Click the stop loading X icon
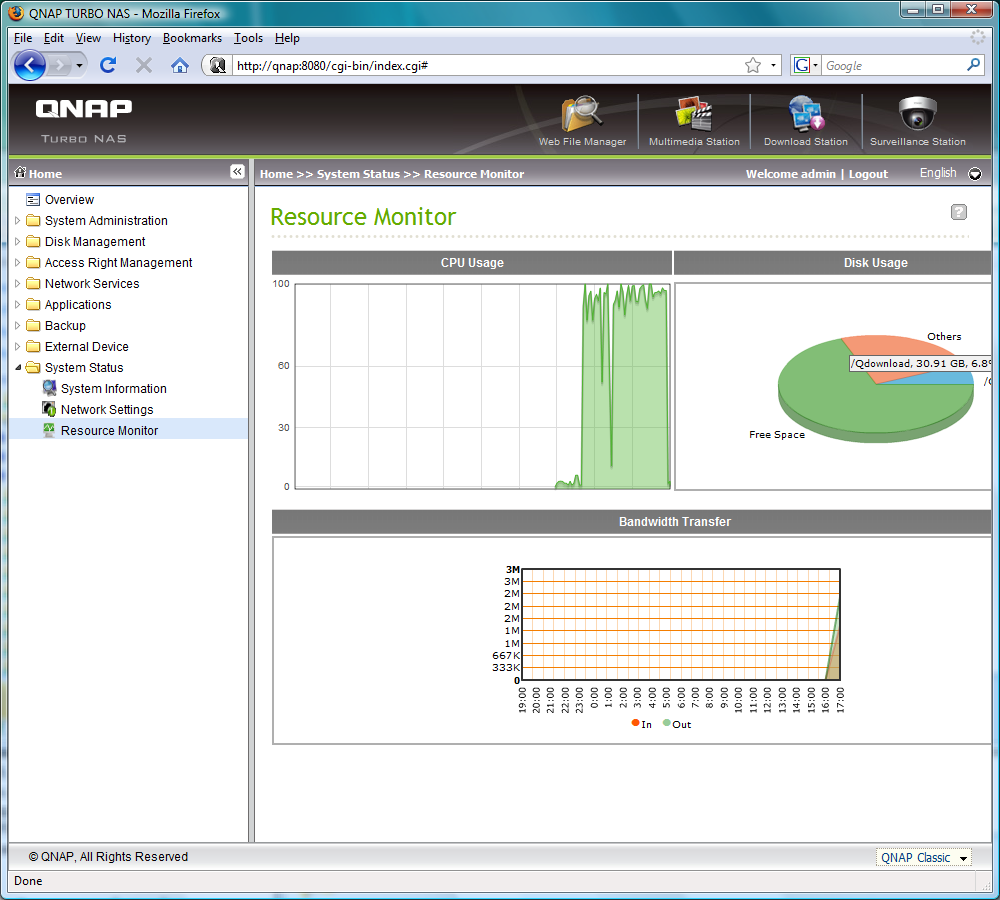 tap(144, 65)
